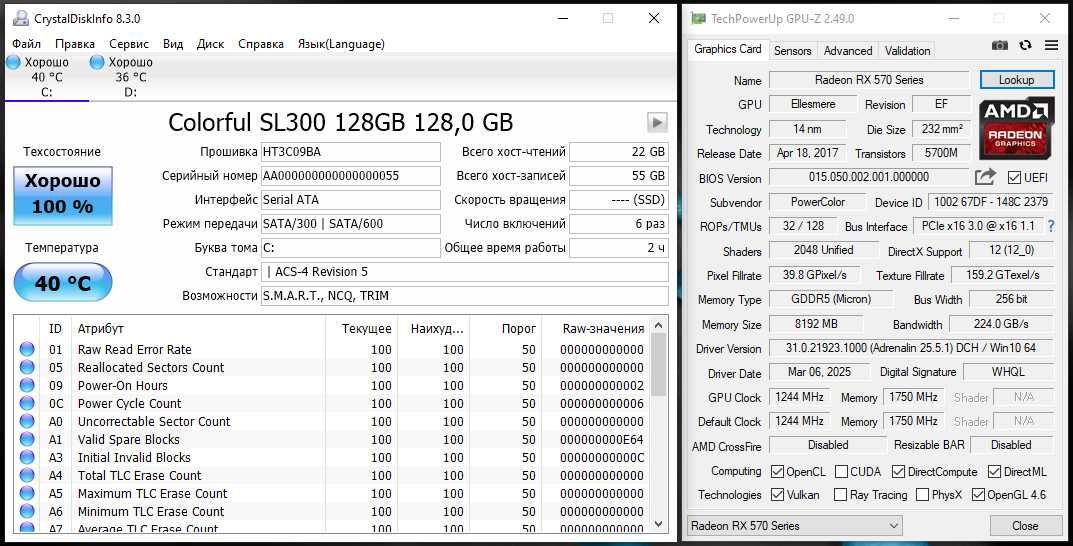Click the Режим передачи field SATA/300 | SATA/600

point(351,224)
